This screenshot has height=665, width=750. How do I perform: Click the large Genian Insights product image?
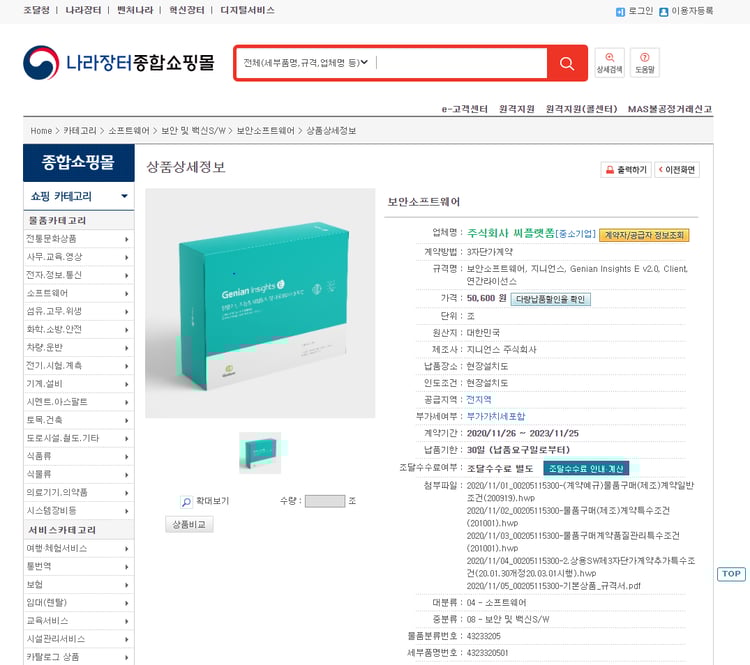click(260, 303)
